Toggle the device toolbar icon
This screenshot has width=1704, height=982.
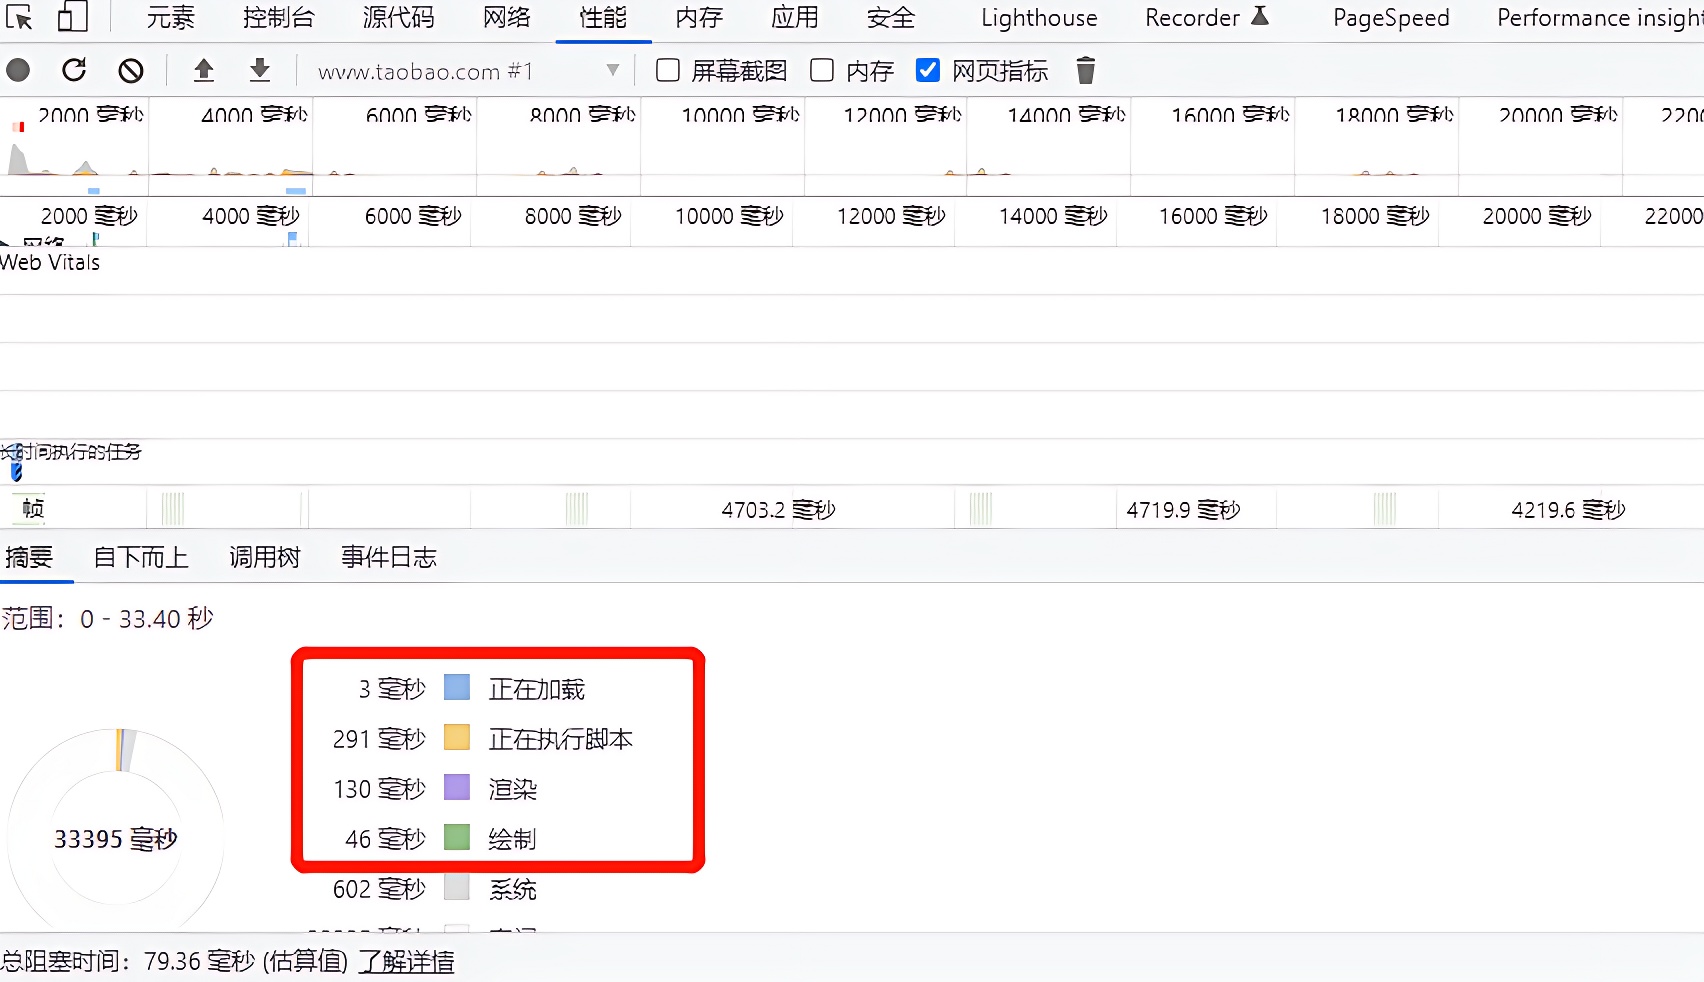(x=71, y=17)
